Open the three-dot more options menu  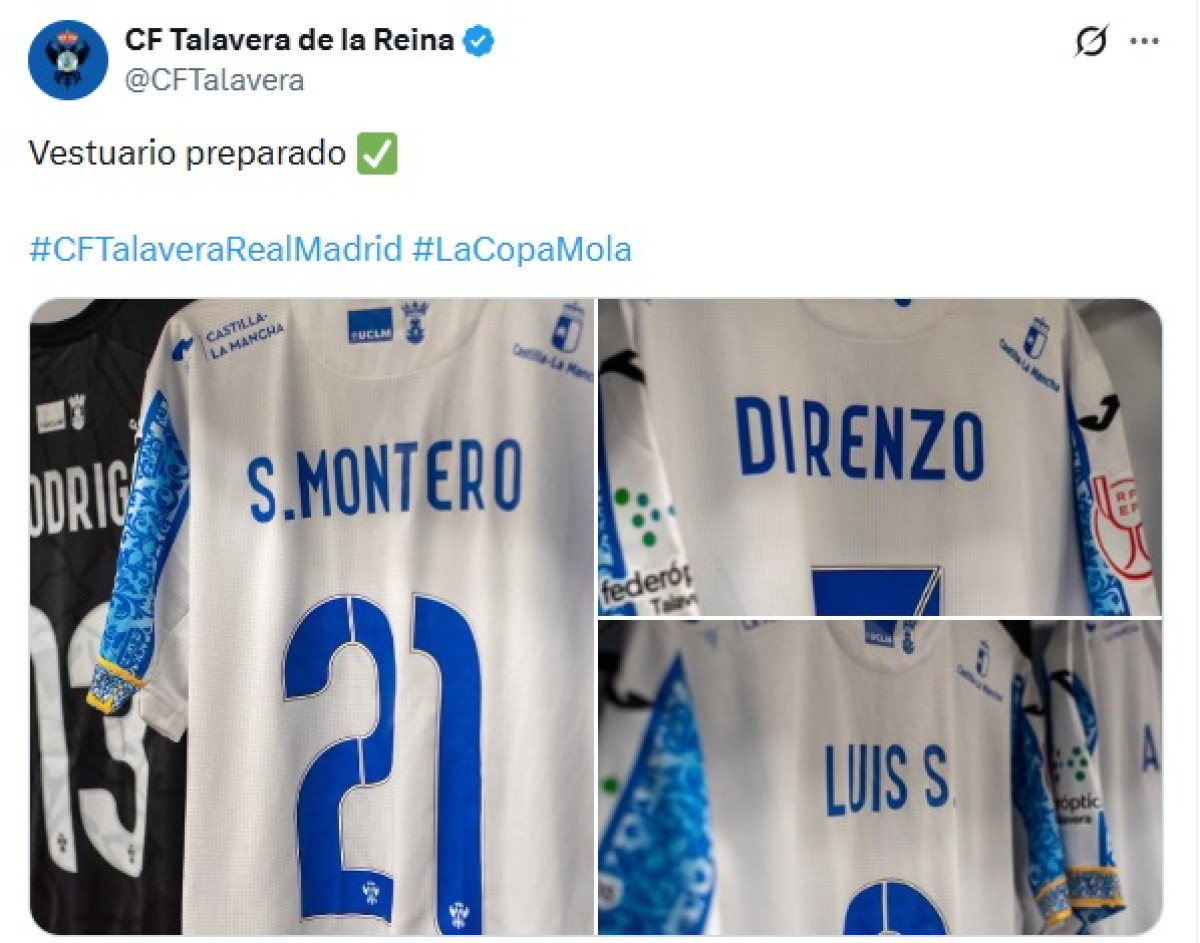[1144, 41]
